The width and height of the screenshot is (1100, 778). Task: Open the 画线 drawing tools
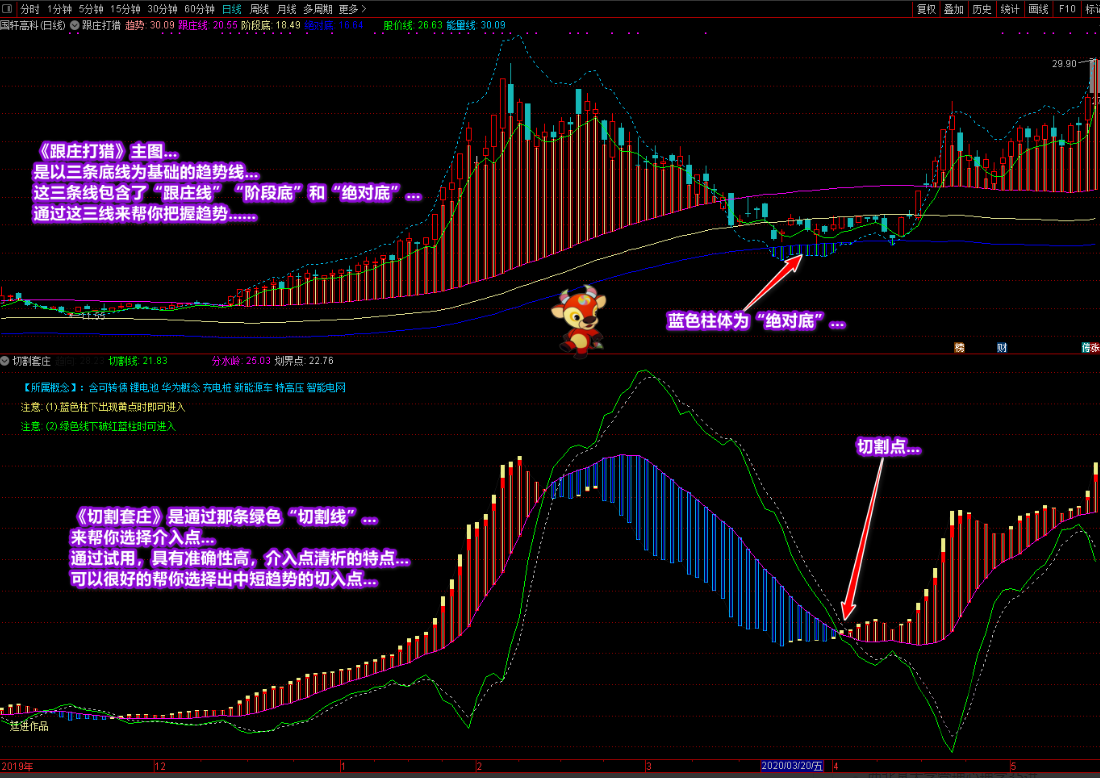(1039, 9)
